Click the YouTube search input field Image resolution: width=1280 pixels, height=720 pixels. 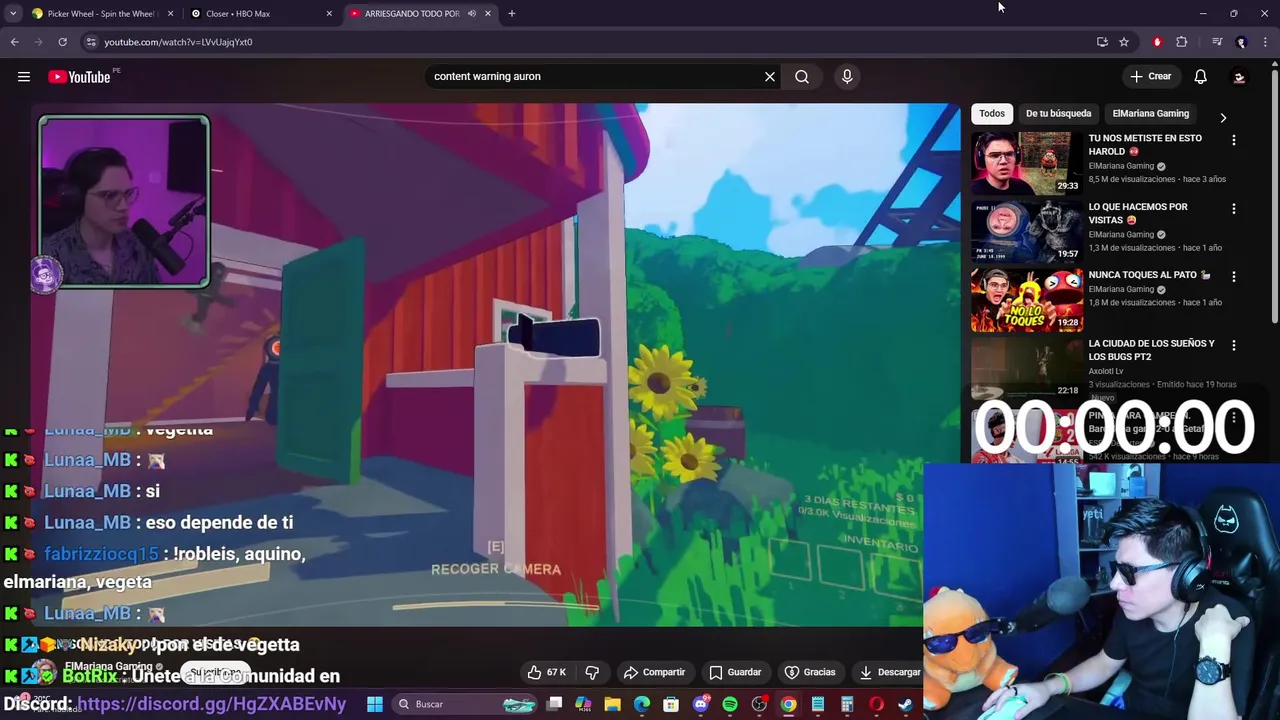pyautogui.click(x=595, y=76)
